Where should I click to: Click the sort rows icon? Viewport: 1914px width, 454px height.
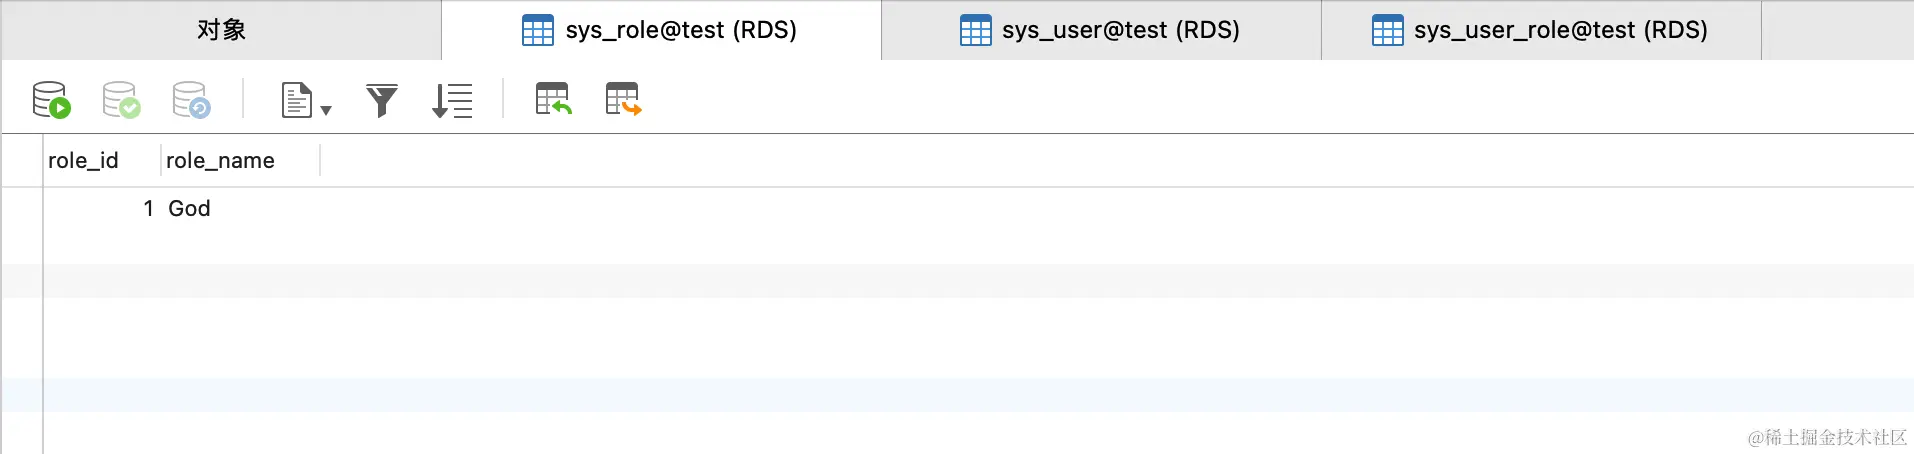tap(452, 100)
